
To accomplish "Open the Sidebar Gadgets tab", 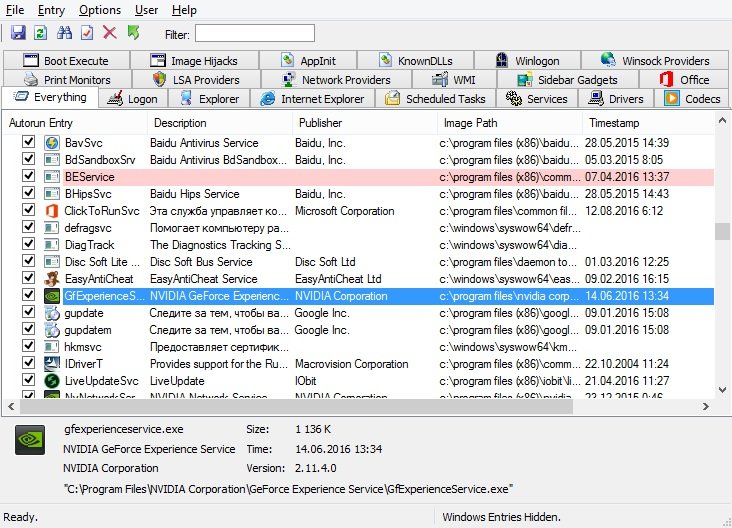I will 567,80.
